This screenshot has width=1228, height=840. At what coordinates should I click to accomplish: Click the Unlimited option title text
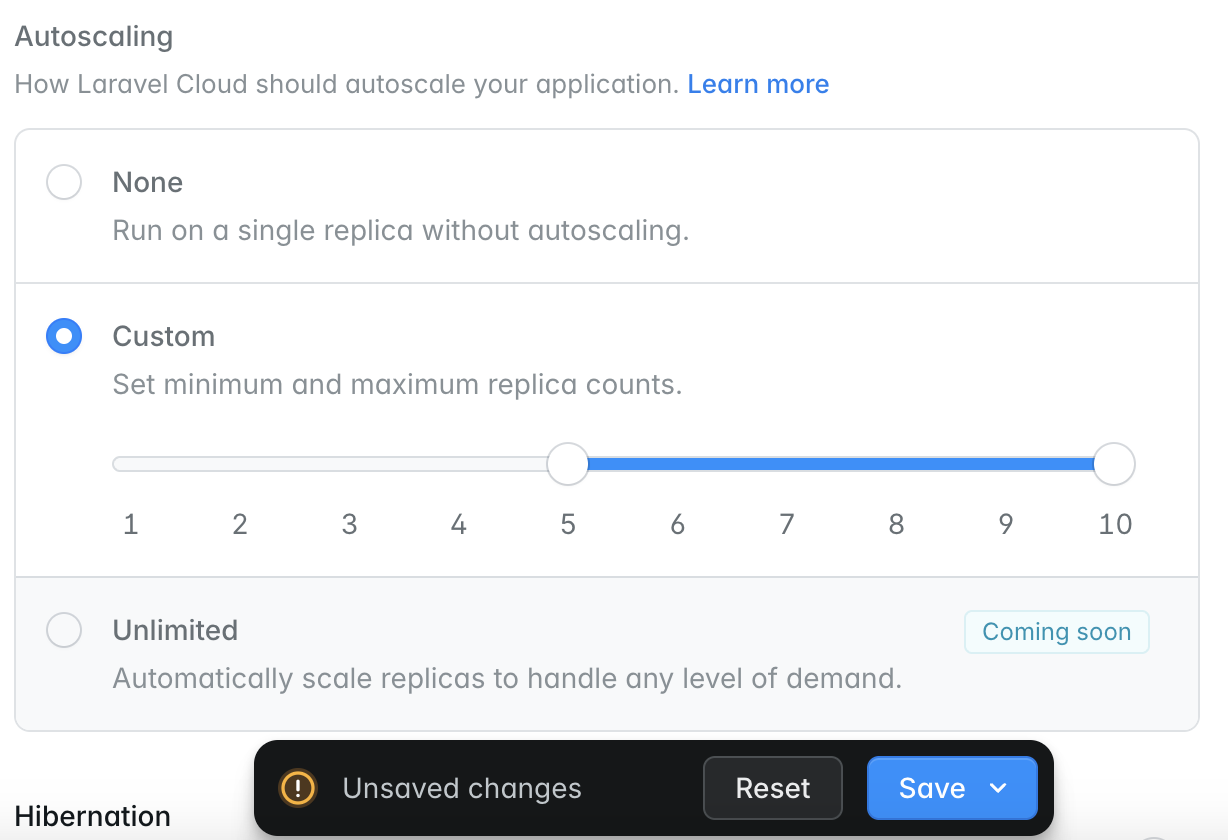pyautogui.click(x=175, y=631)
